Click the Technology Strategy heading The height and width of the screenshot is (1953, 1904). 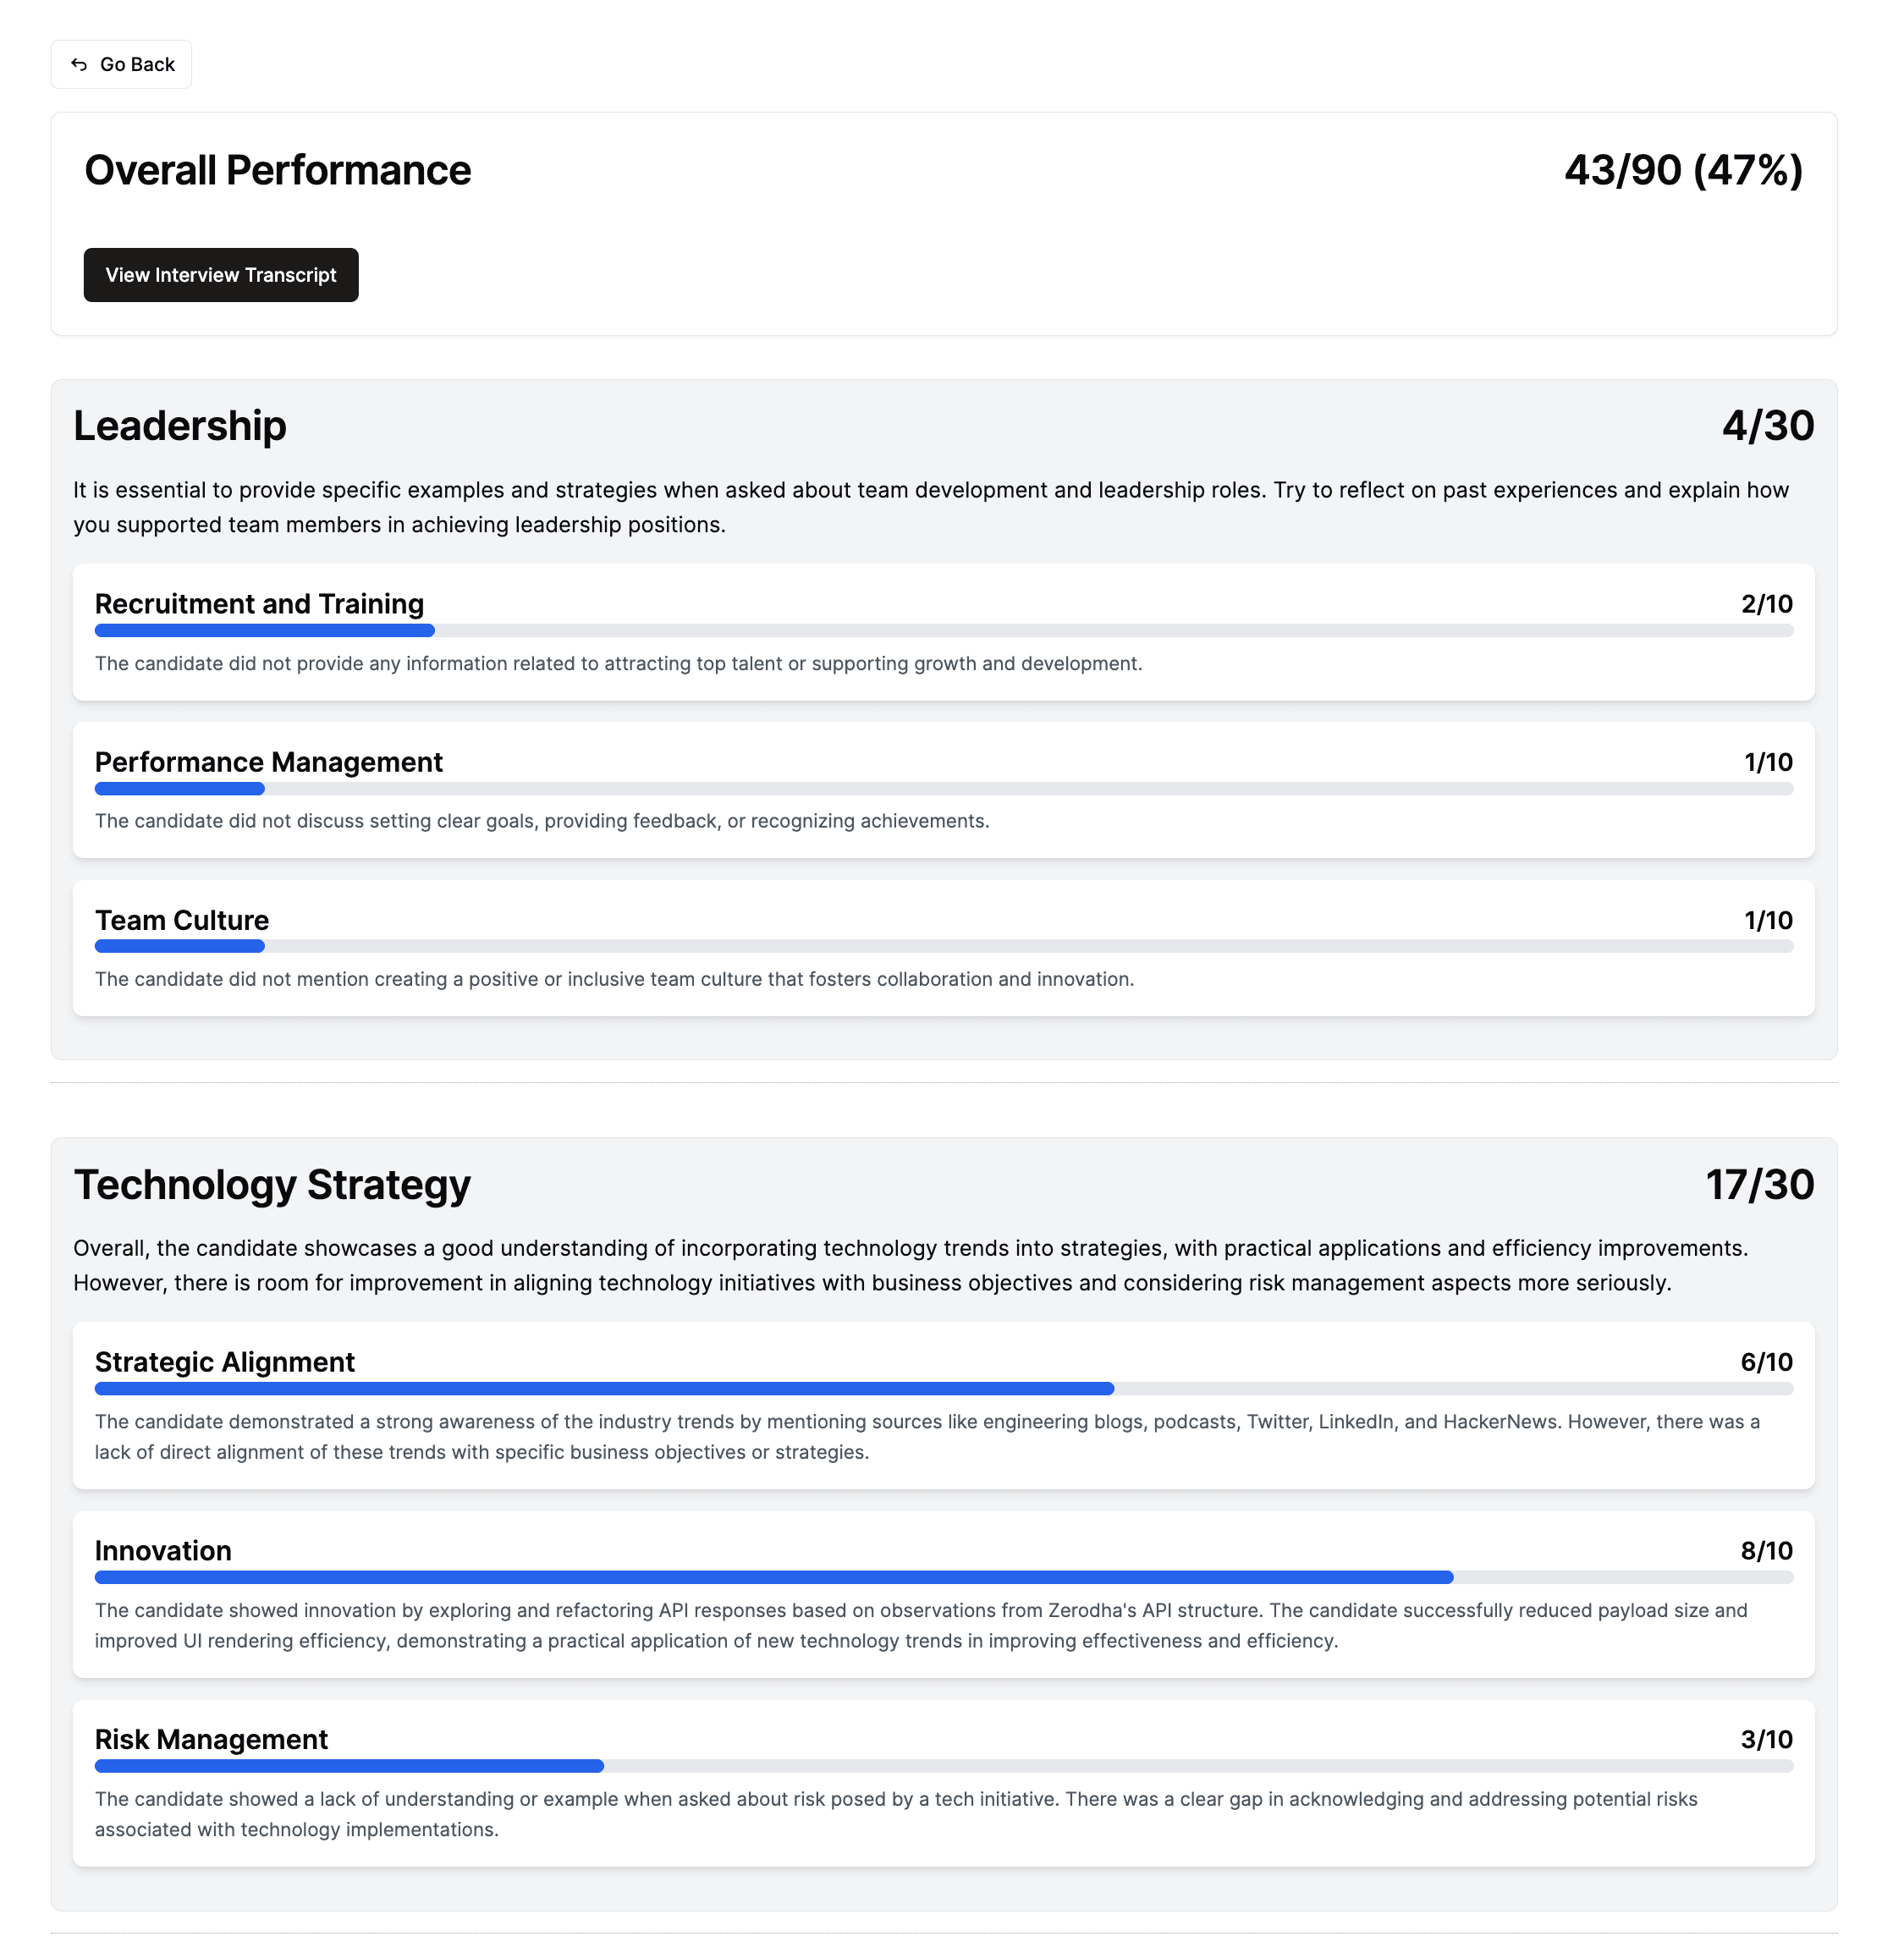point(272,1185)
